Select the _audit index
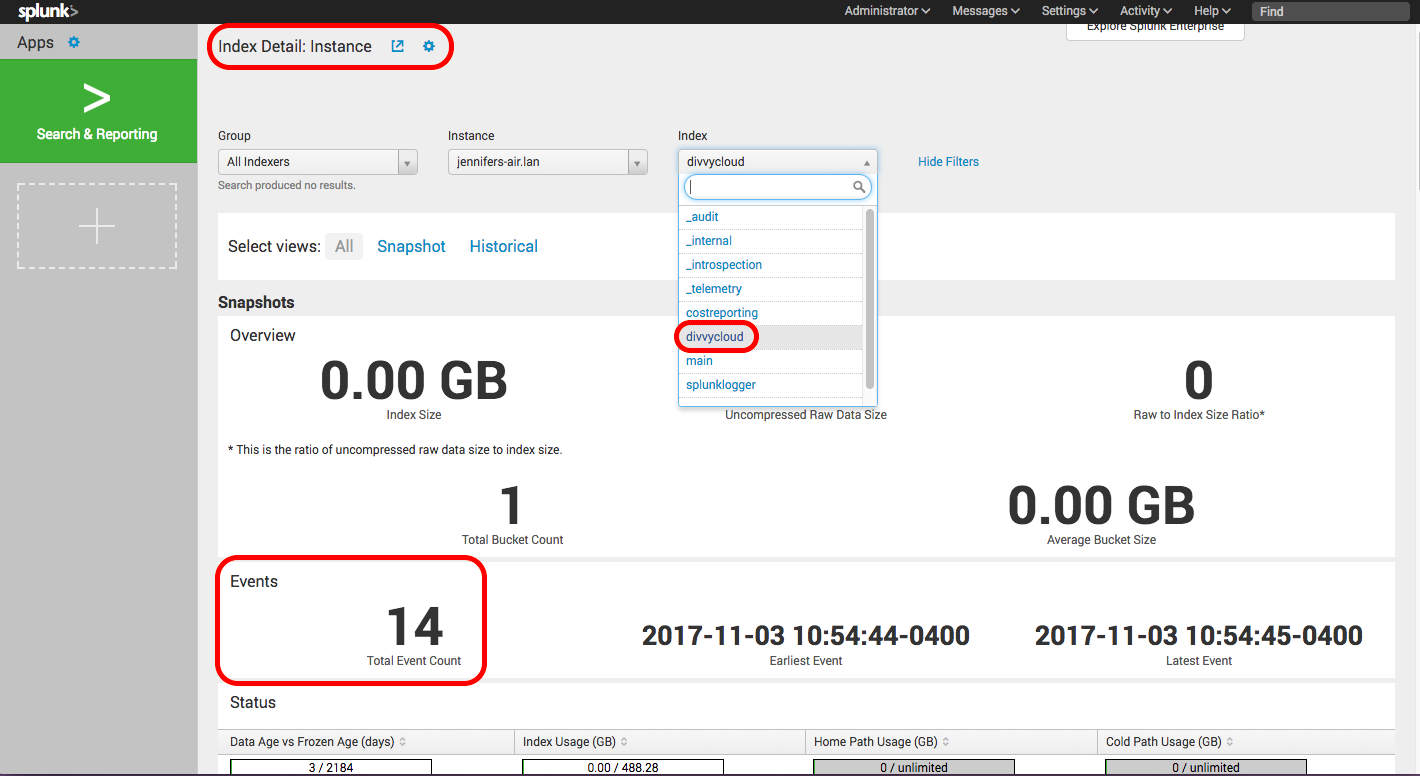Image resolution: width=1420 pixels, height=776 pixels. [770, 217]
